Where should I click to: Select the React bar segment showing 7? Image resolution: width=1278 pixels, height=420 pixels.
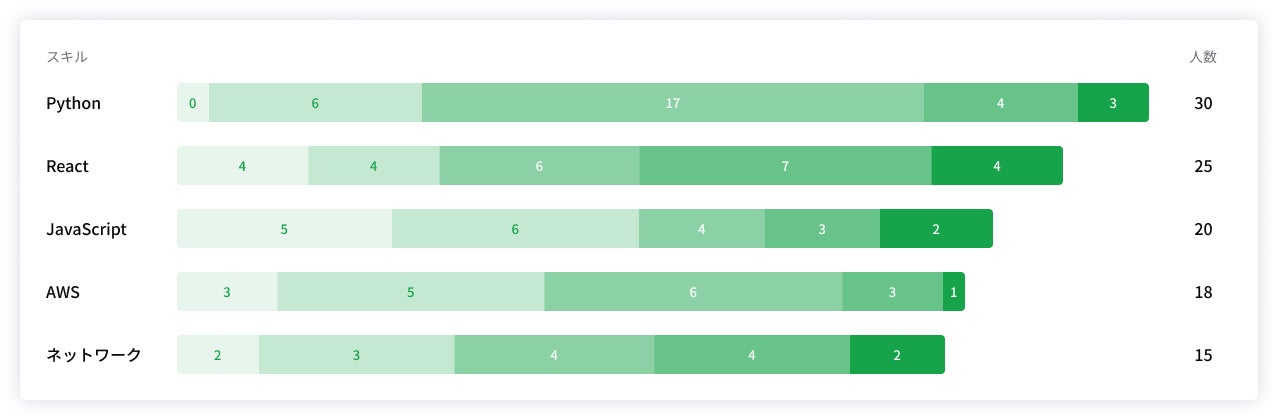(785, 166)
